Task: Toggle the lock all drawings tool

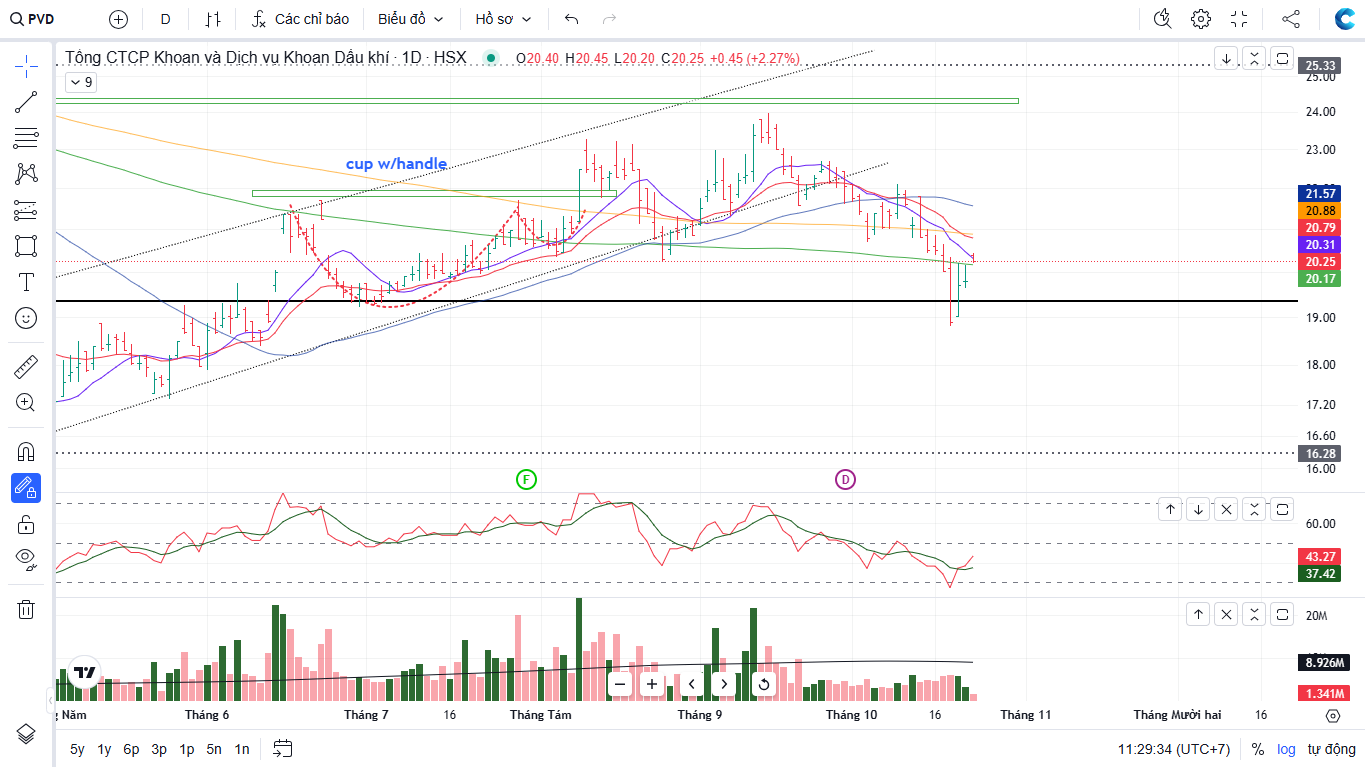Action: [26, 524]
